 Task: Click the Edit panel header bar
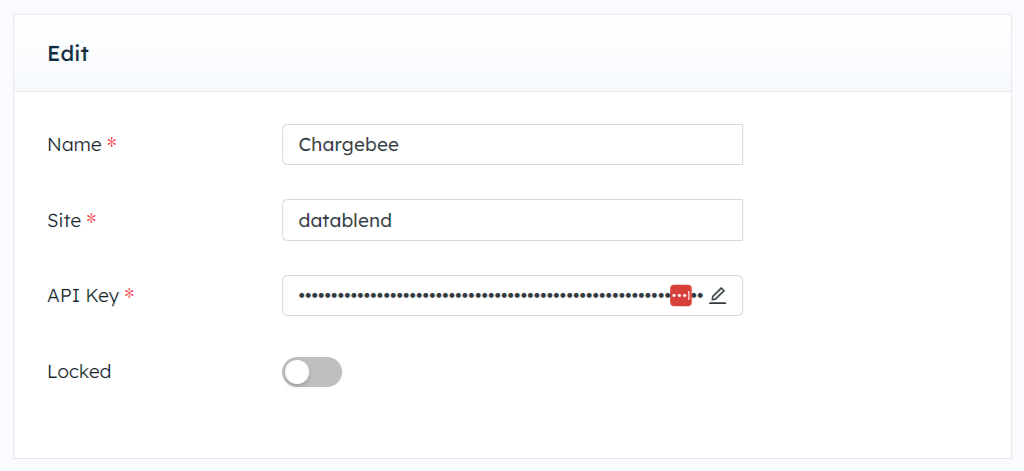click(x=513, y=53)
